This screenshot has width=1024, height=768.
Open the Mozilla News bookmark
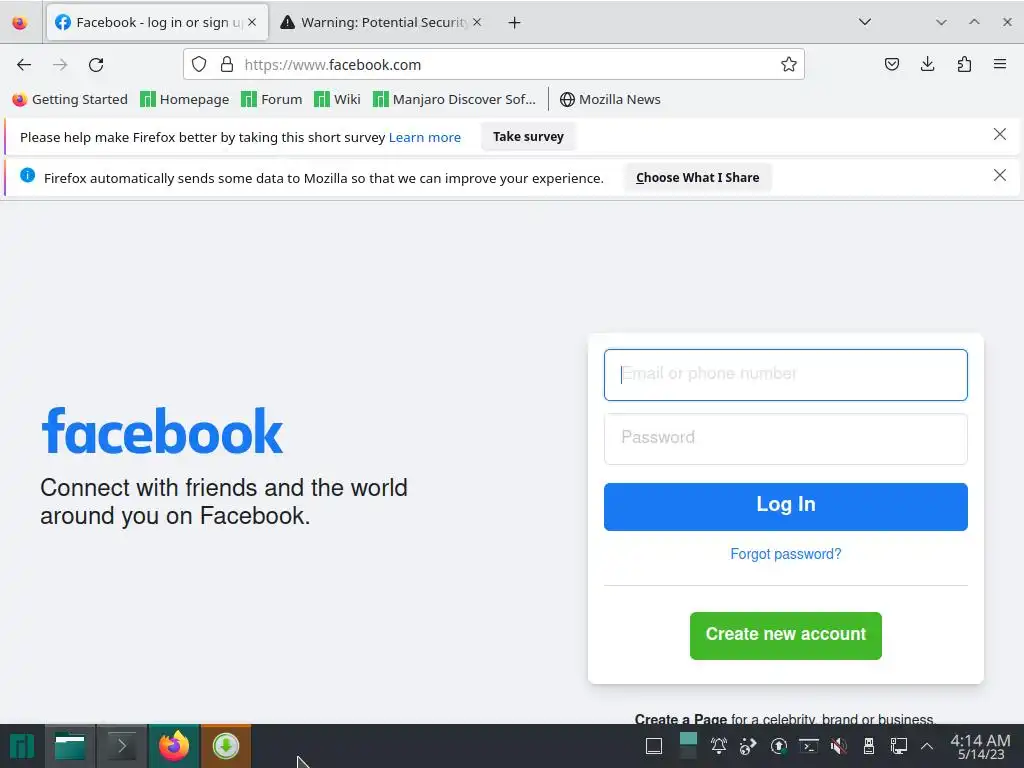point(610,99)
